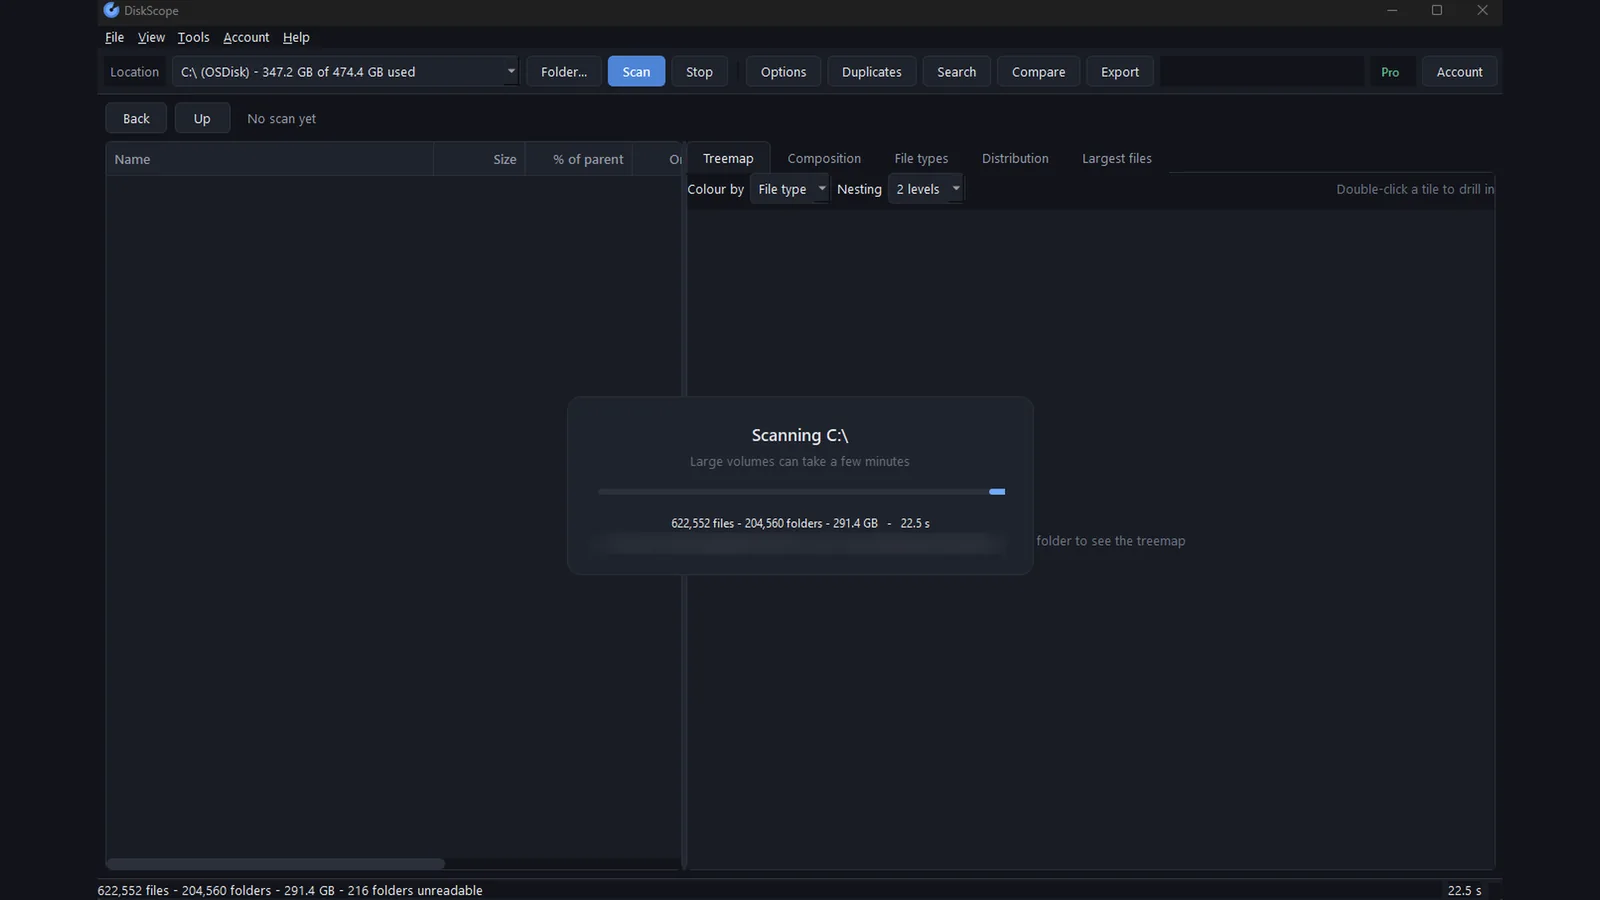This screenshot has width=1600, height=900.
Task: Sort by the Size column header
Action: click(479, 159)
